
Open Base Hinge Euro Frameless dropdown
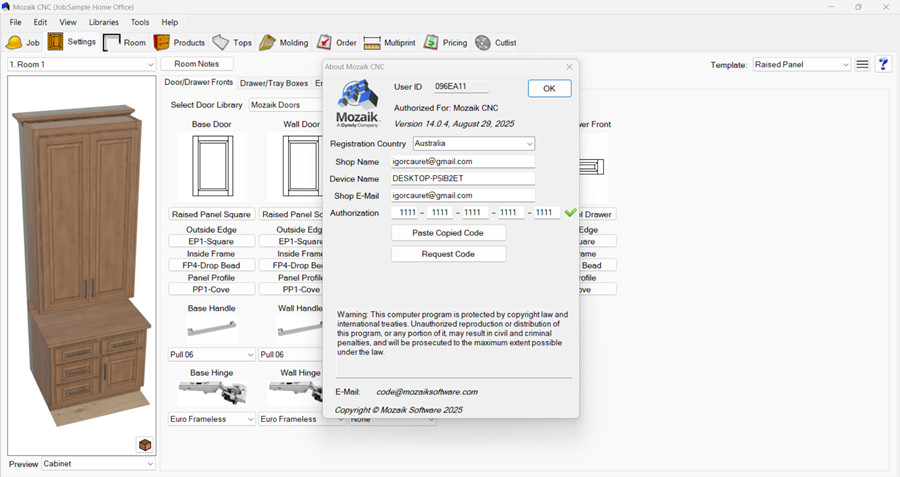click(x=211, y=419)
